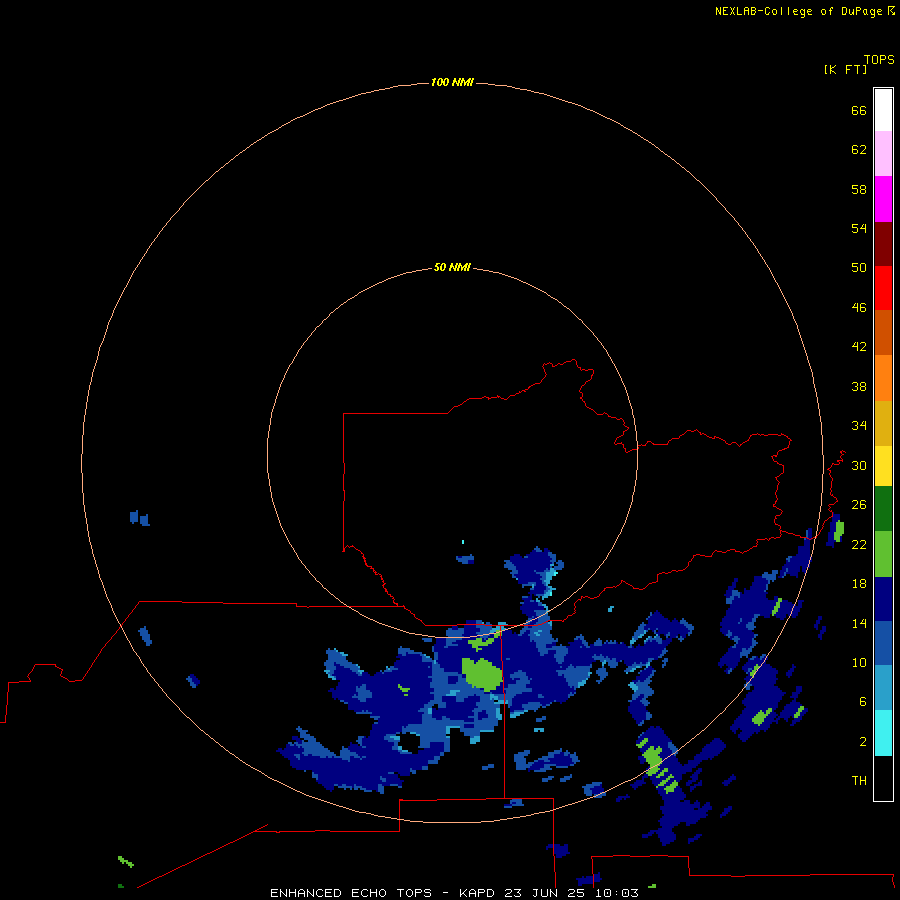This screenshot has height=900, width=900.
Task: Click the yellow 34 kft legend swatch
Action: [883, 466]
